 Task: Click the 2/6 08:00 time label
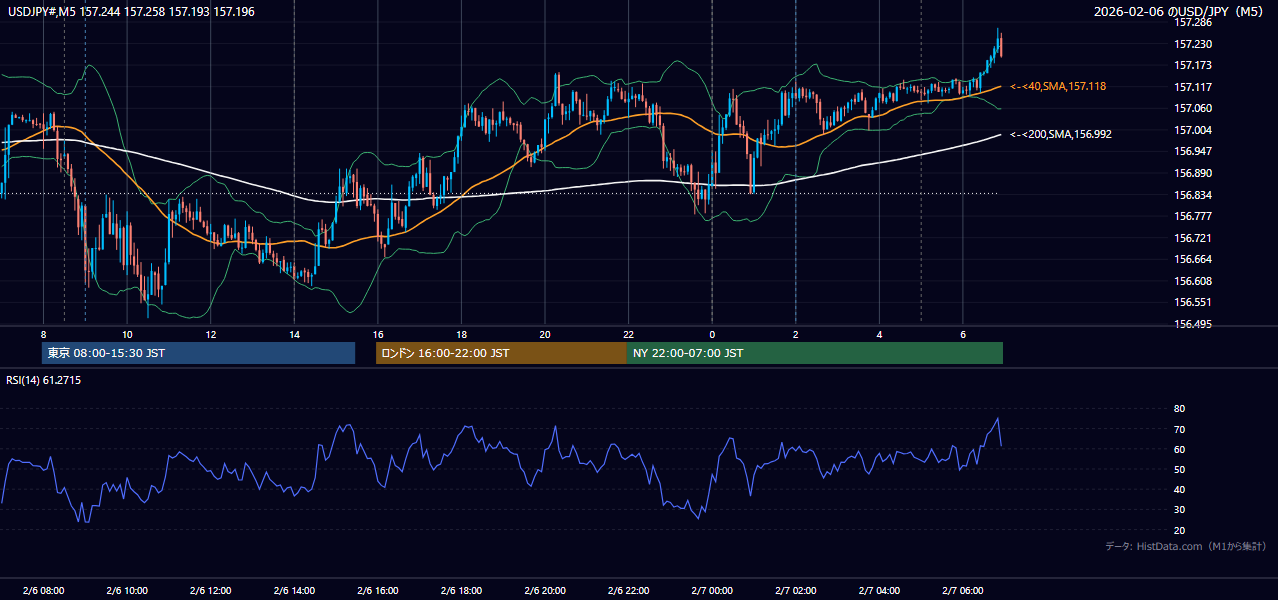coord(43,590)
